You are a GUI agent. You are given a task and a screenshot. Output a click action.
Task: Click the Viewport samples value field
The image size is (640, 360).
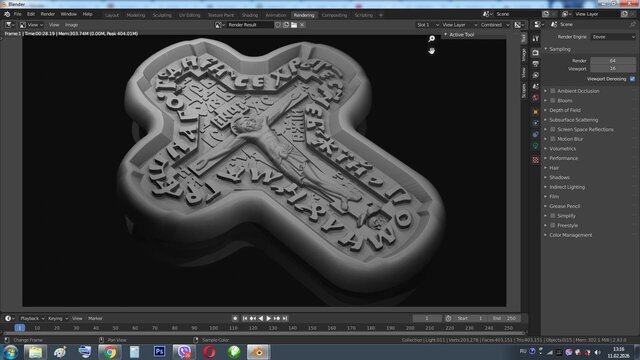(613, 69)
